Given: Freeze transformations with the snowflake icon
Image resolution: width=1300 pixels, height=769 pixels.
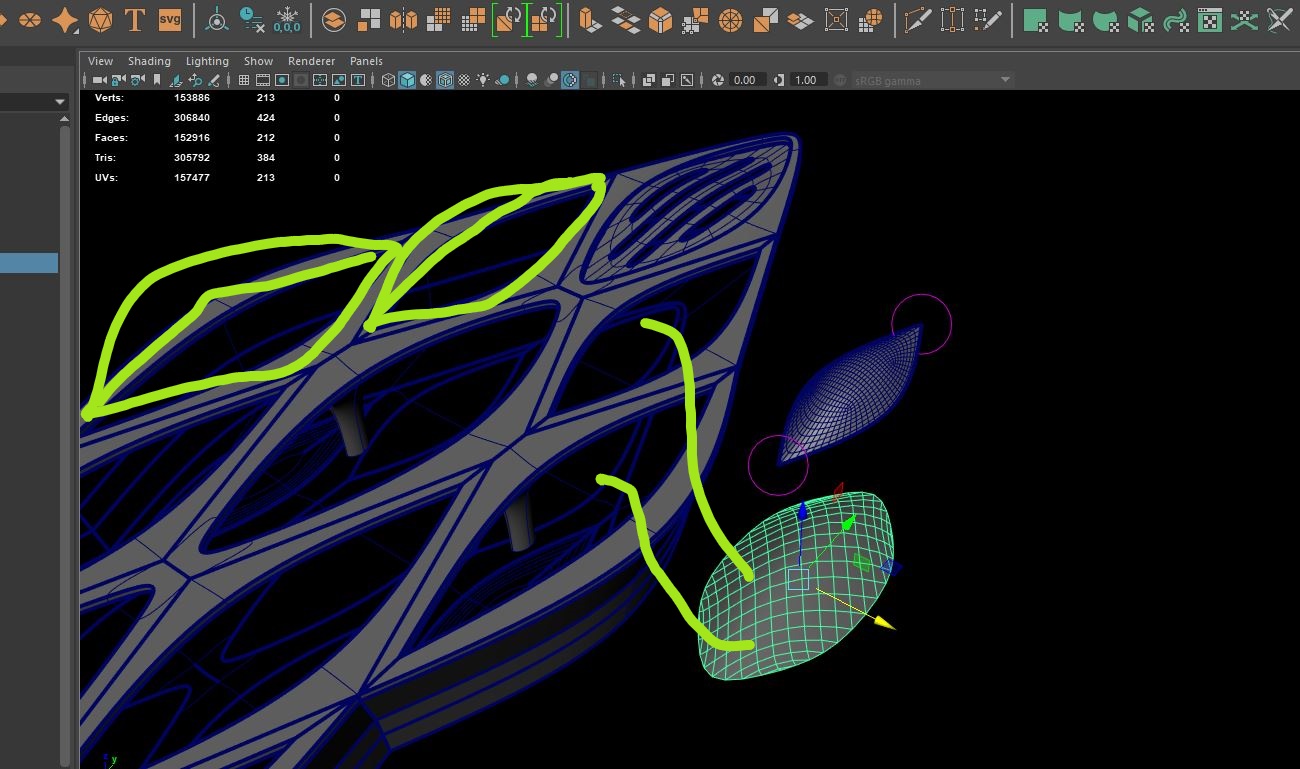Looking at the screenshot, I should [288, 19].
